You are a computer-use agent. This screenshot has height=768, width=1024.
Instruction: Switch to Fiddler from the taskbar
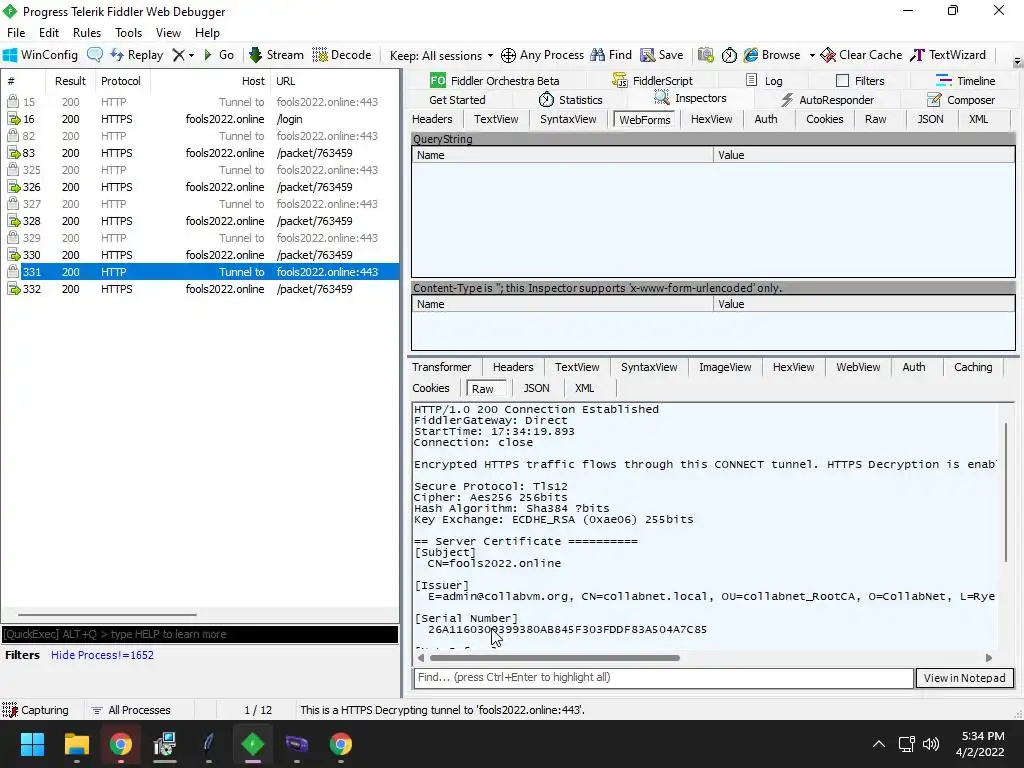click(253, 744)
